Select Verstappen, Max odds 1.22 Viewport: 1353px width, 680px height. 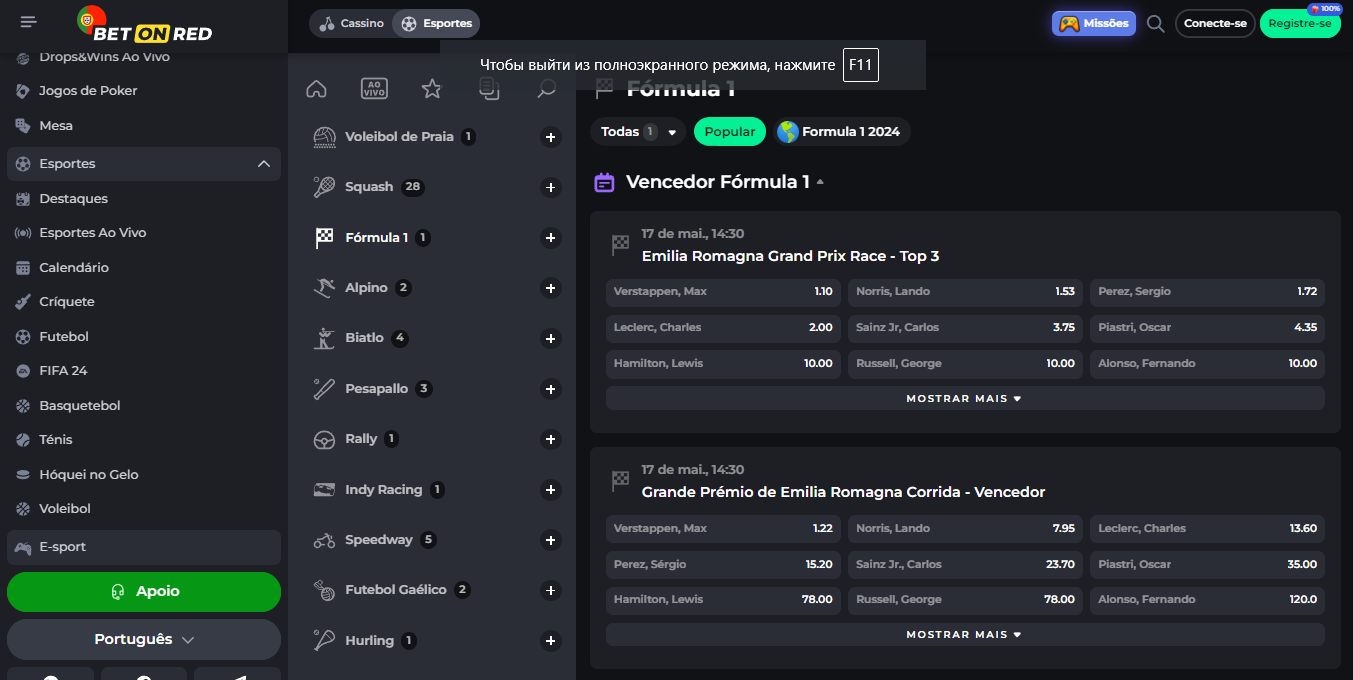723,528
